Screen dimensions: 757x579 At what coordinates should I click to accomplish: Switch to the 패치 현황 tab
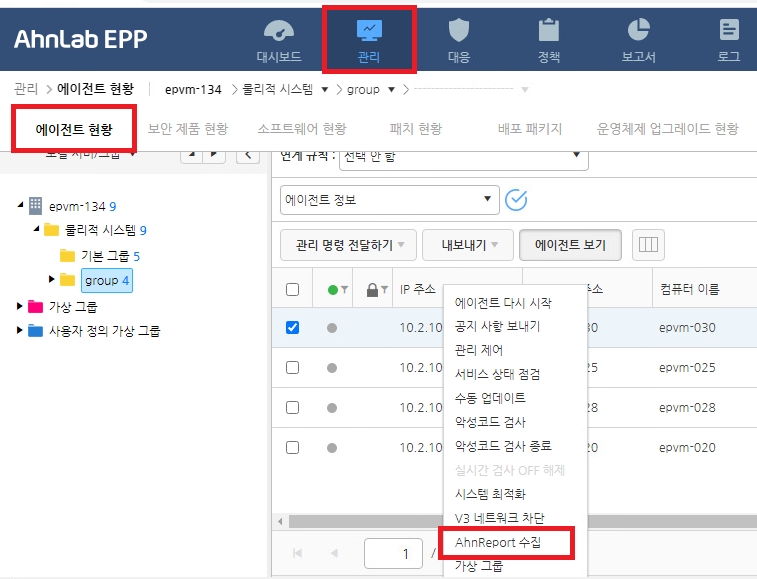click(x=416, y=129)
